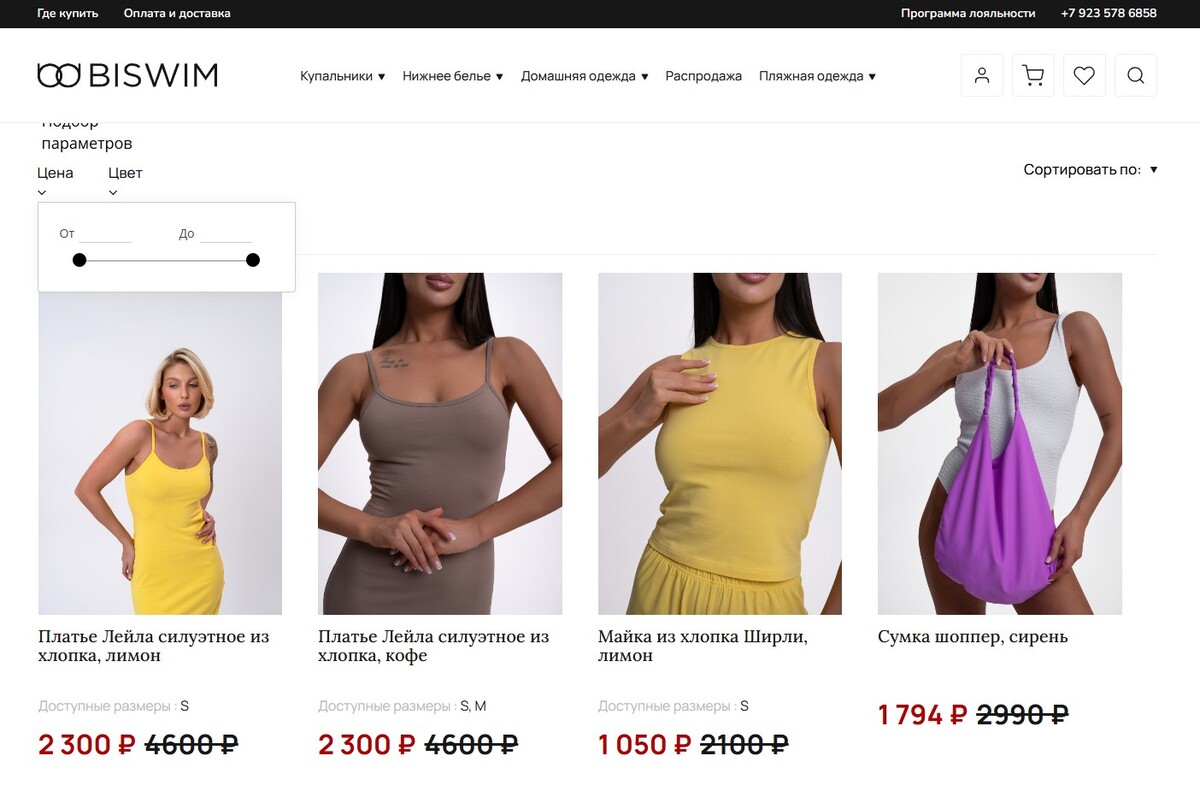Open the shopping cart icon
The height and width of the screenshot is (803, 1200).
point(1033,75)
